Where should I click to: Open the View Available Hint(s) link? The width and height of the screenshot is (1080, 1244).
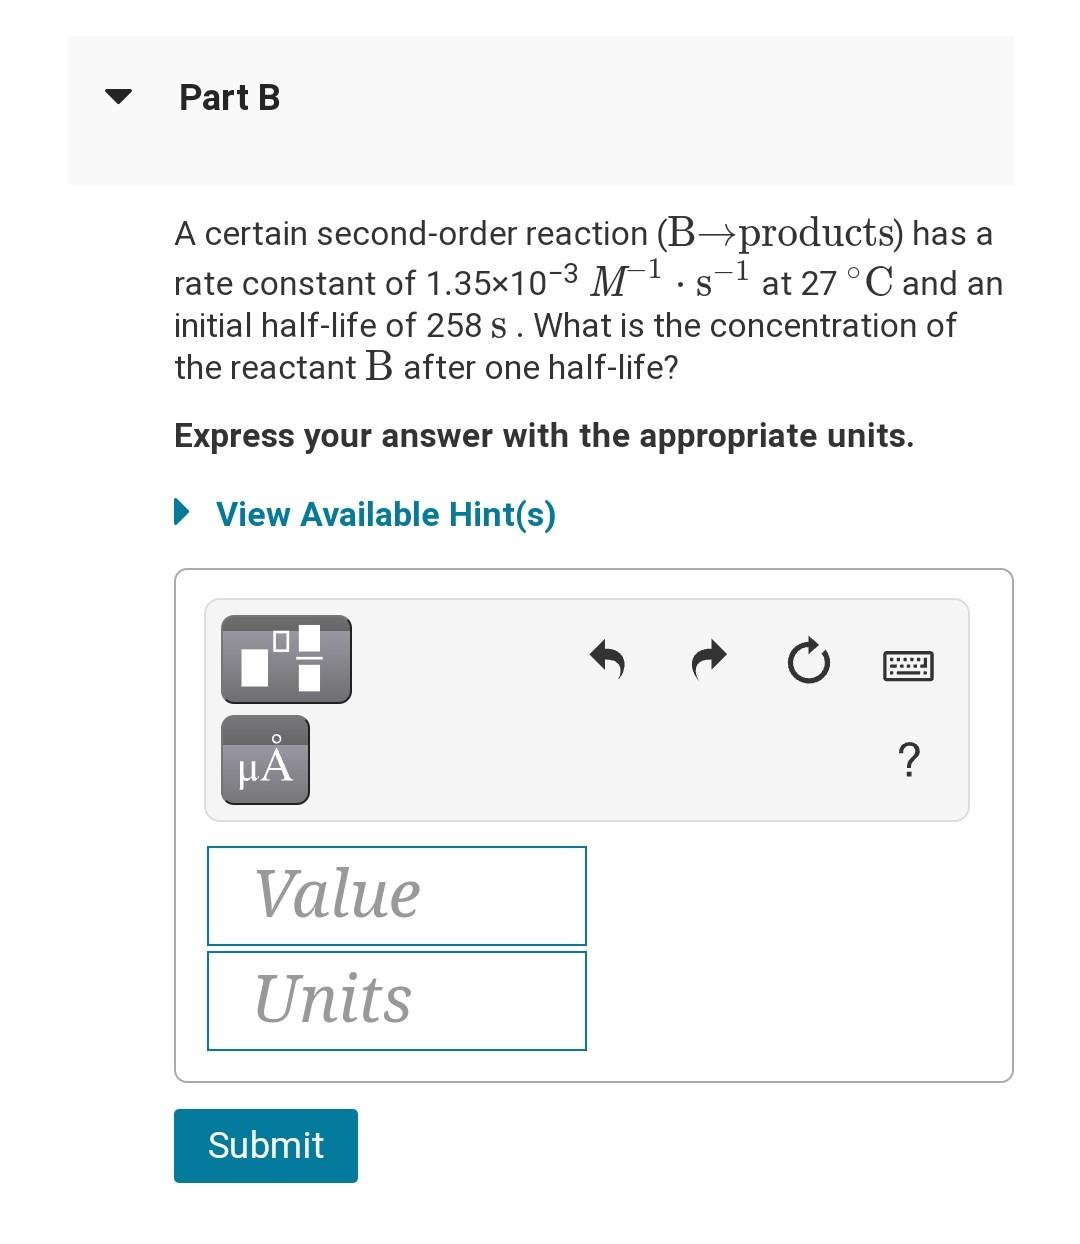click(x=385, y=514)
